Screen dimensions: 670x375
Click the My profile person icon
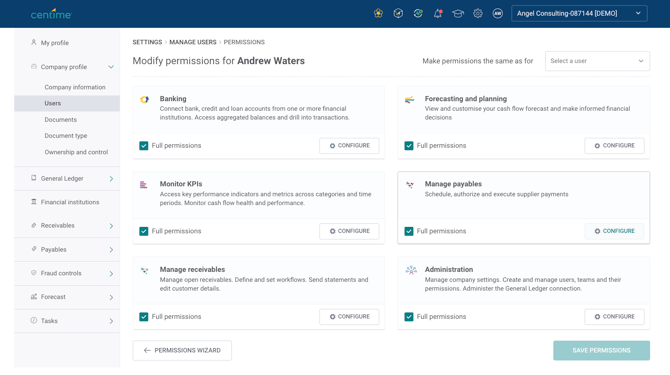tap(34, 42)
